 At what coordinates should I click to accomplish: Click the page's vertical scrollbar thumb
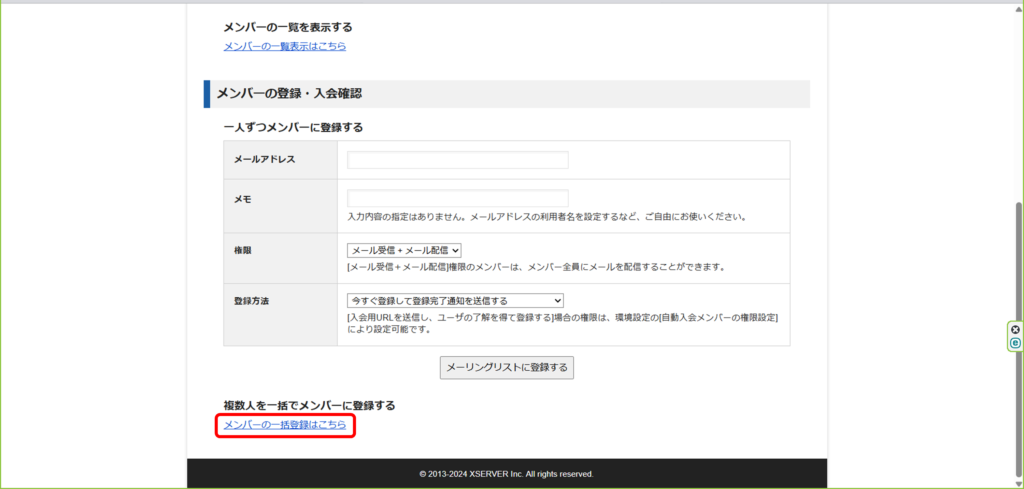click(x=1018, y=300)
